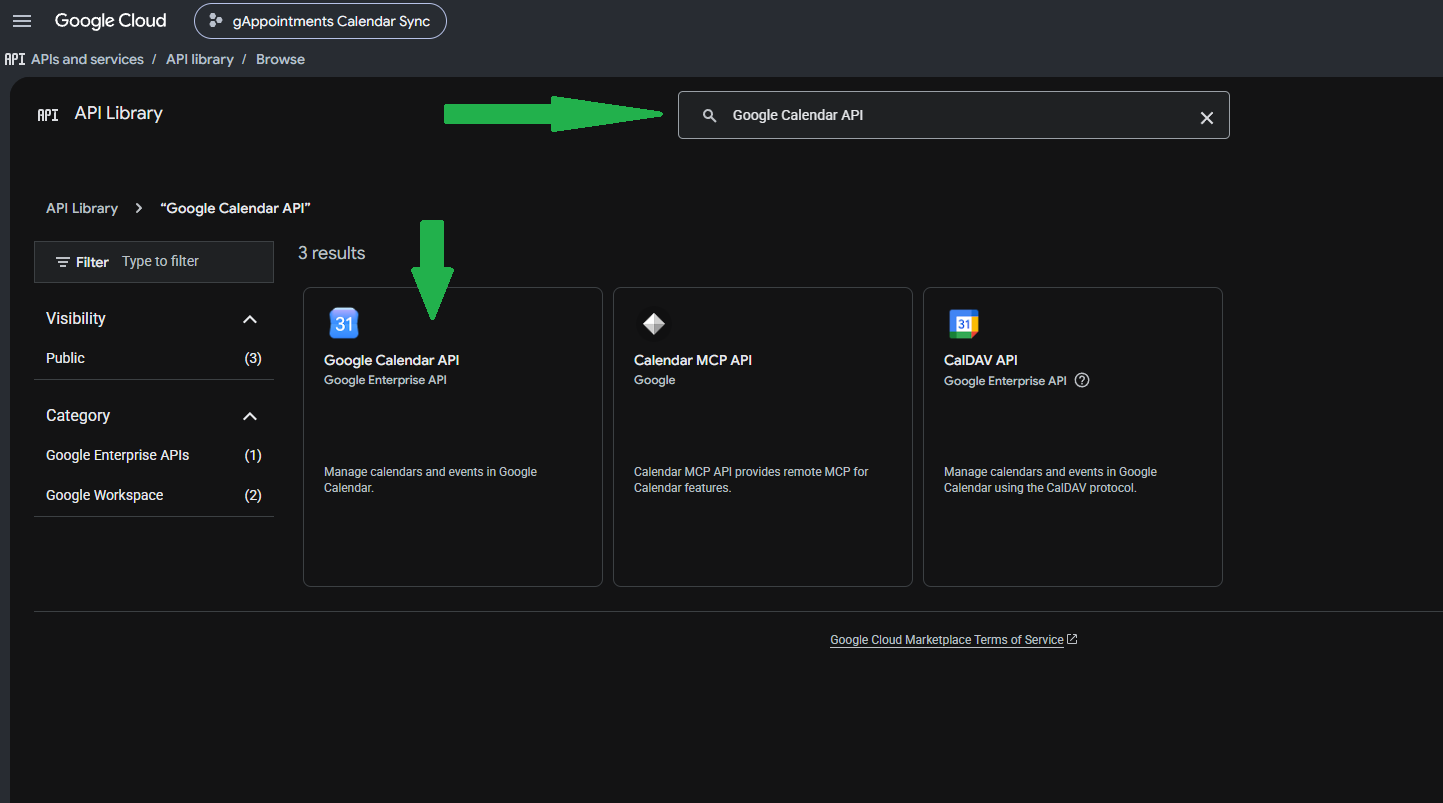Go to API library breadcrumb
This screenshot has width=1443, height=803.
pos(200,59)
